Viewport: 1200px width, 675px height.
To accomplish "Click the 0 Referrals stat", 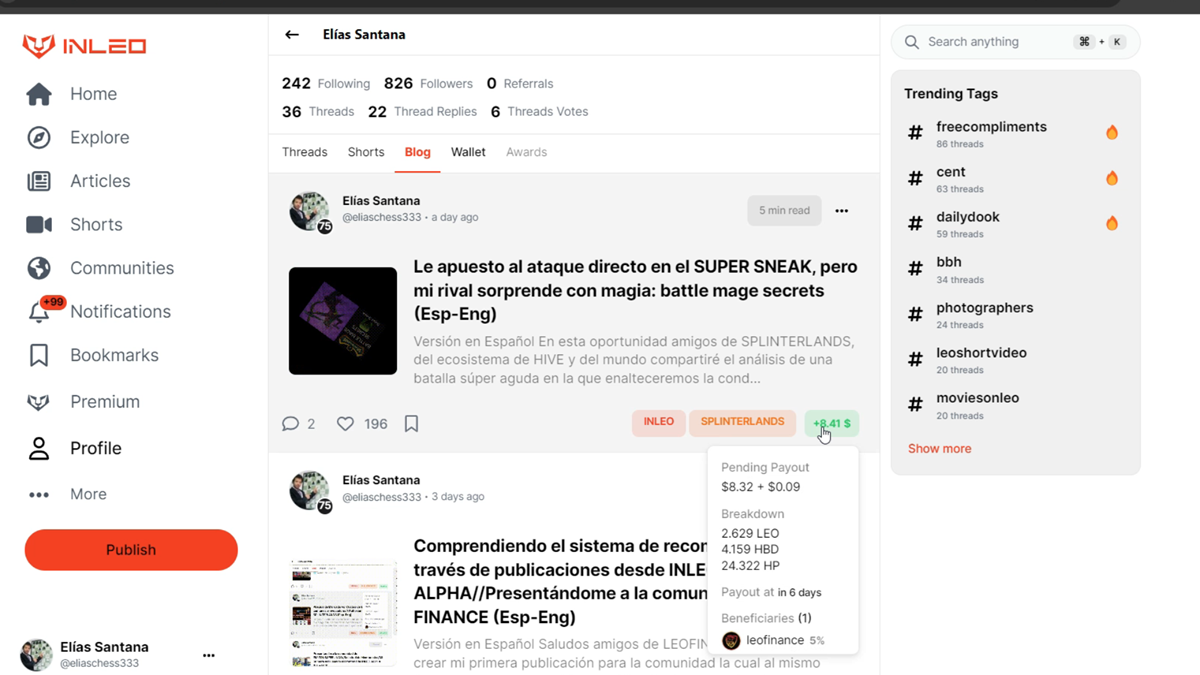I will (x=520, y=84).
